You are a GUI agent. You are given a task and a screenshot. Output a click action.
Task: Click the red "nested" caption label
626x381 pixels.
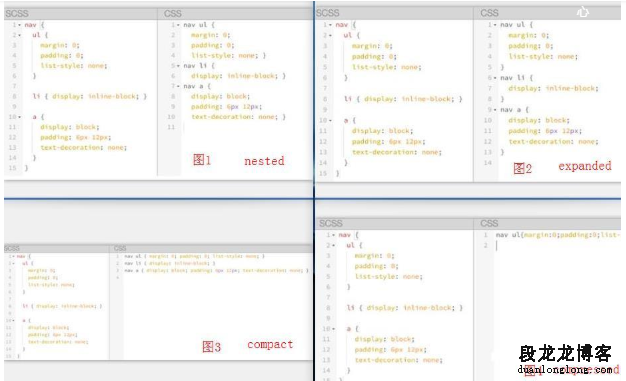point(264,161)
